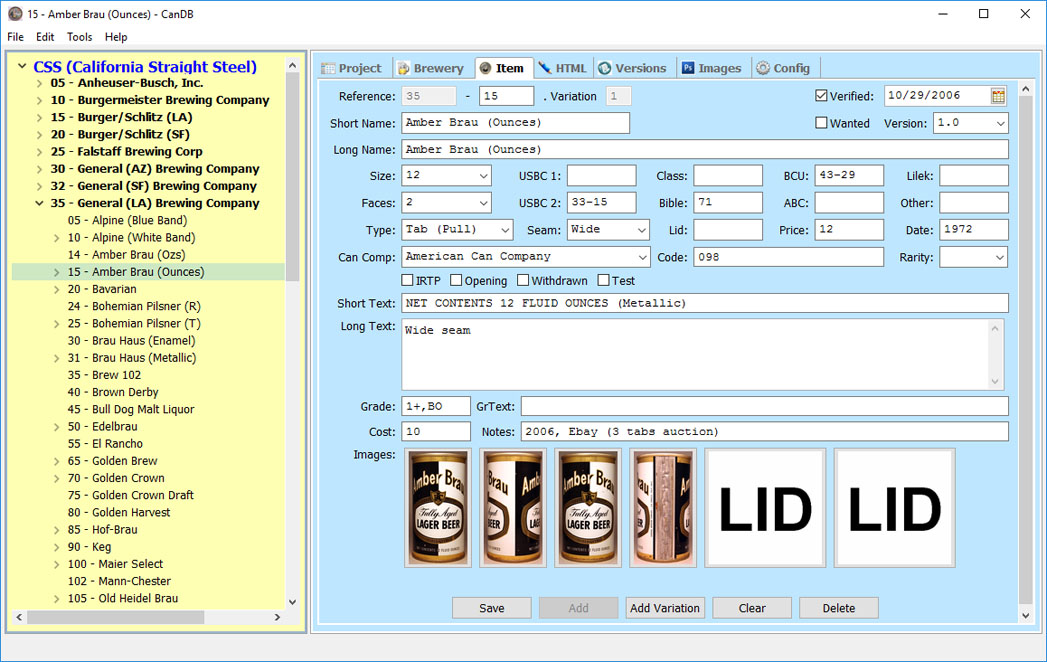Open the Version dropdown showing 1.0
This screenshot has width=1047, height=662.
pyautogui.click(x=1000, y=123)
